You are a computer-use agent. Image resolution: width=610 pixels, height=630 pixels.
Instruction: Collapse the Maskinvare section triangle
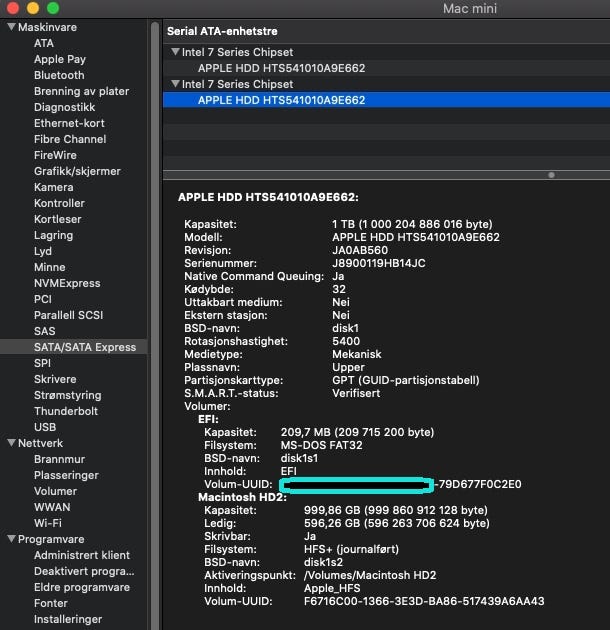[10, 27]
